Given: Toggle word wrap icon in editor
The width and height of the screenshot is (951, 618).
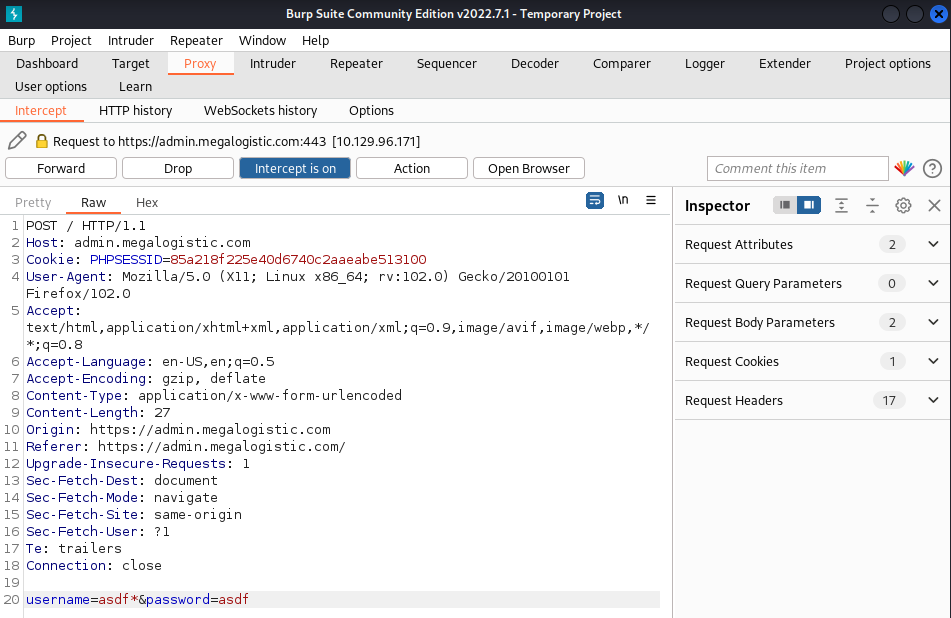Looking at the screenshot, I should click(x=595, y=200).
